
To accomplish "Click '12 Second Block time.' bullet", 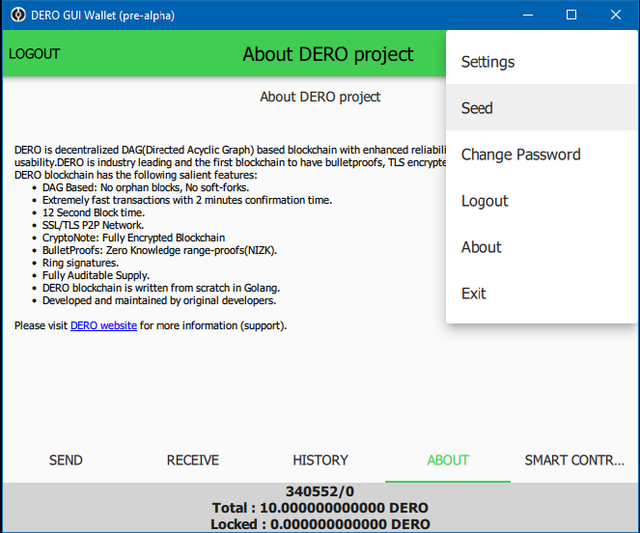I will pos(93,213).
